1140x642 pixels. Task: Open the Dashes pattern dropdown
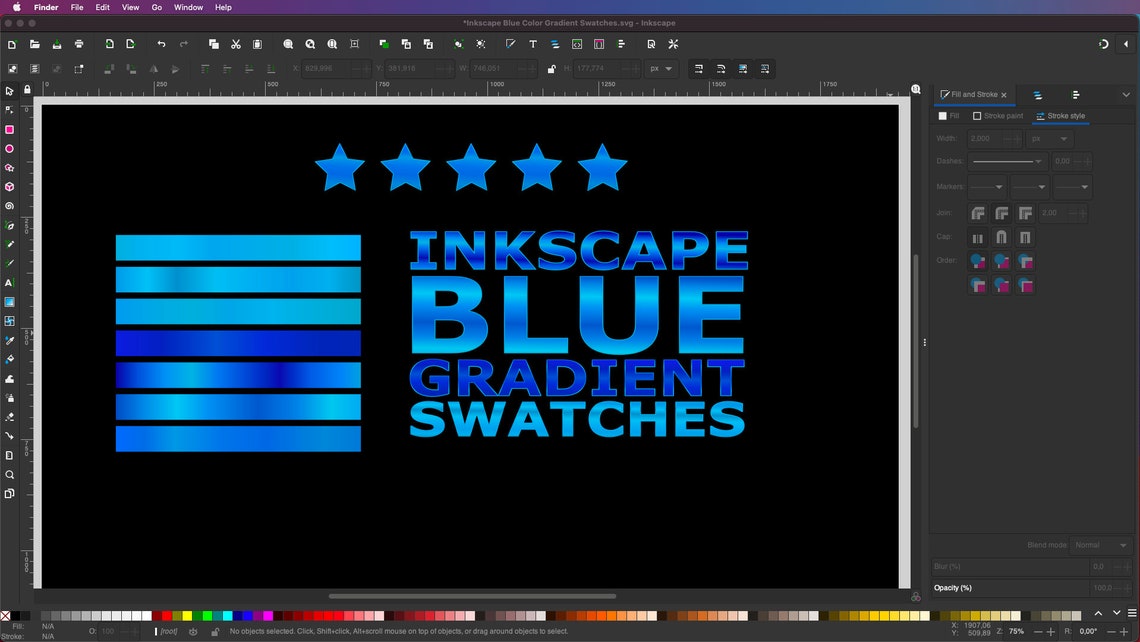pos(1007,161)
